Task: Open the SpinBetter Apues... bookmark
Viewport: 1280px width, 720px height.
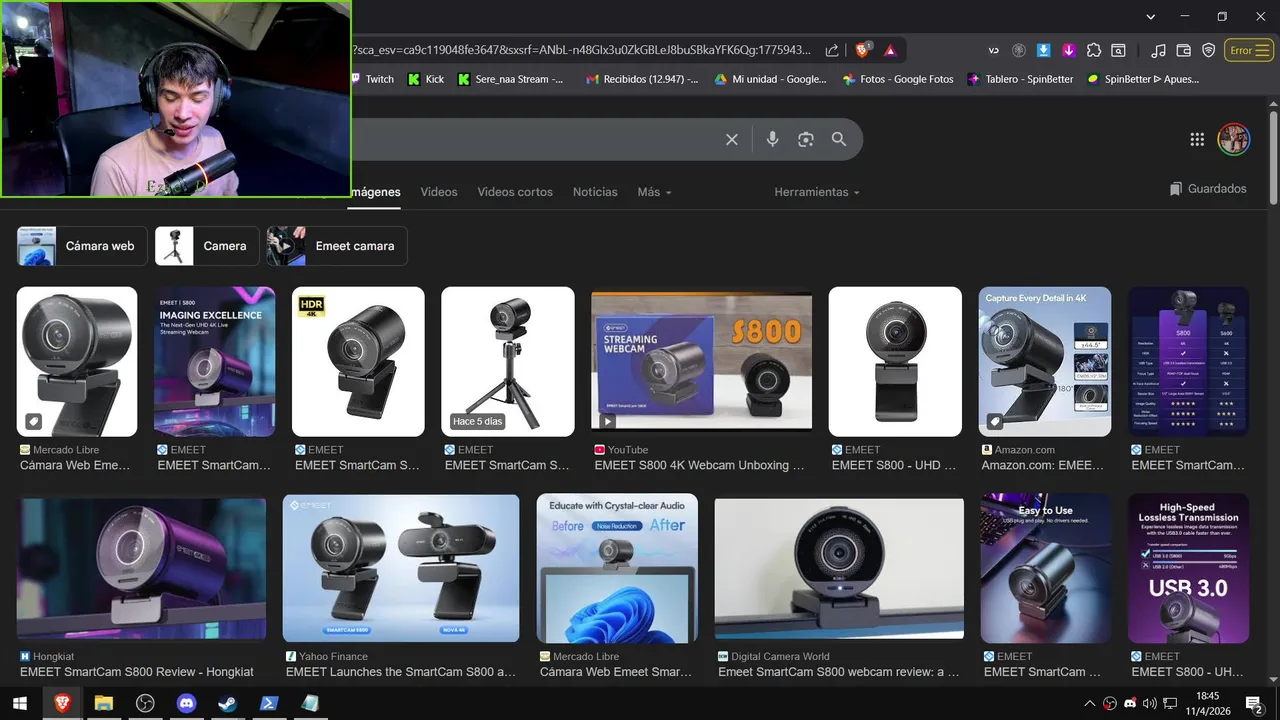Action: point(1143,79)
